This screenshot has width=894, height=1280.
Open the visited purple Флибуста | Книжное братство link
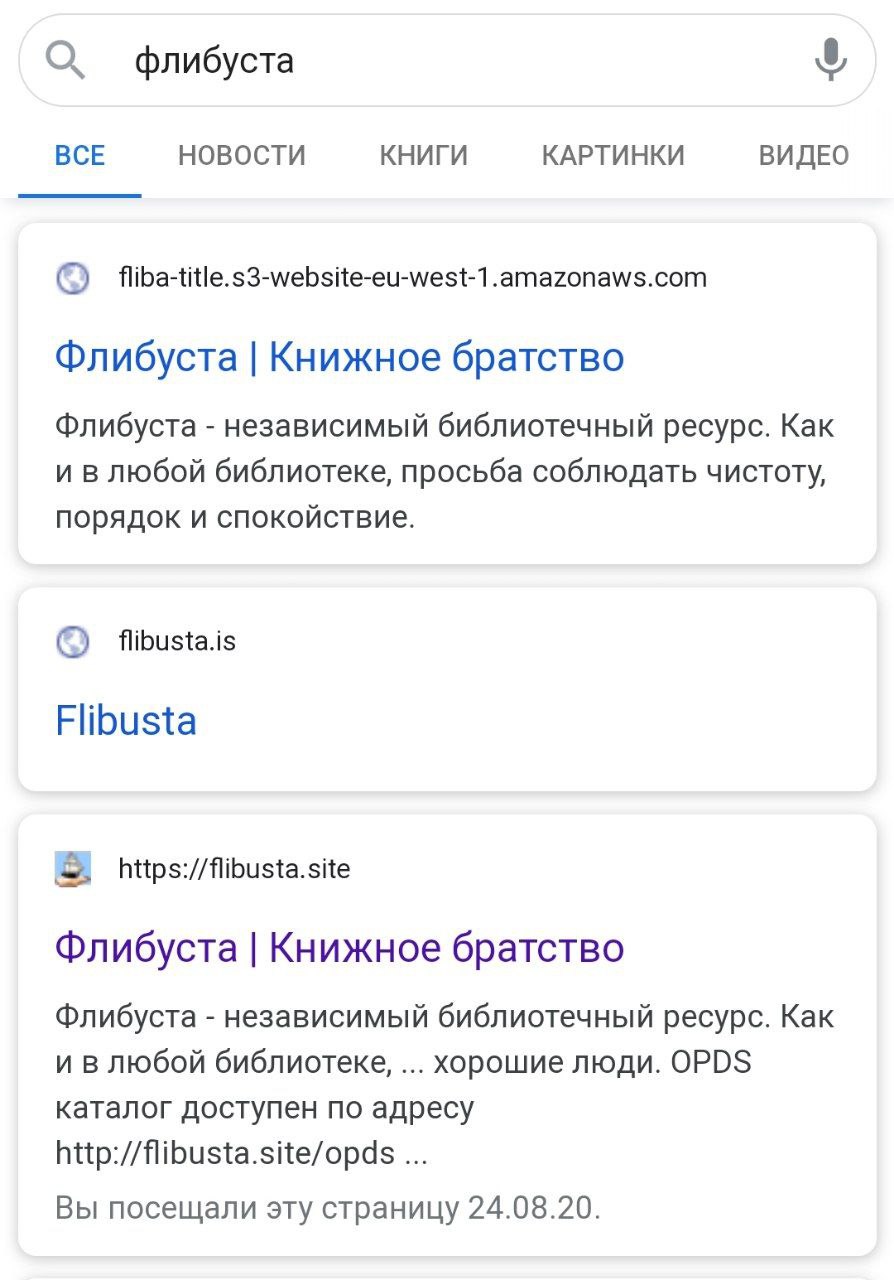tap(340, 947)
